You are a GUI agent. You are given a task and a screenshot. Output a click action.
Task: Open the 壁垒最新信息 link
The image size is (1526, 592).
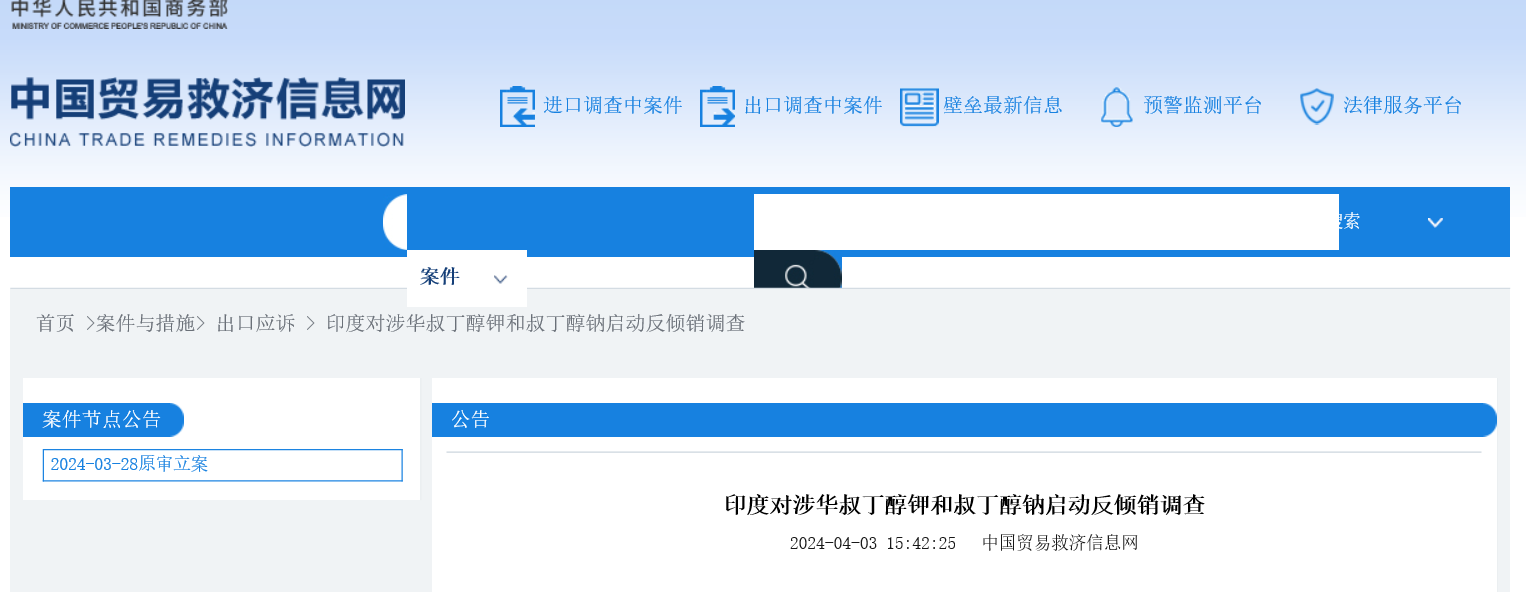pos(1003,105)
